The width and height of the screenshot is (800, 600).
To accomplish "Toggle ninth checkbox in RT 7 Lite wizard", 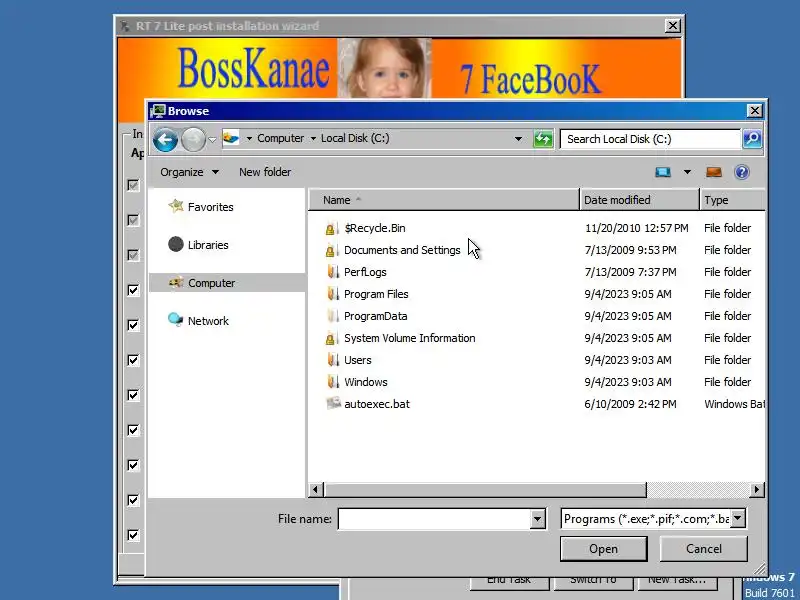I will 133,465.
